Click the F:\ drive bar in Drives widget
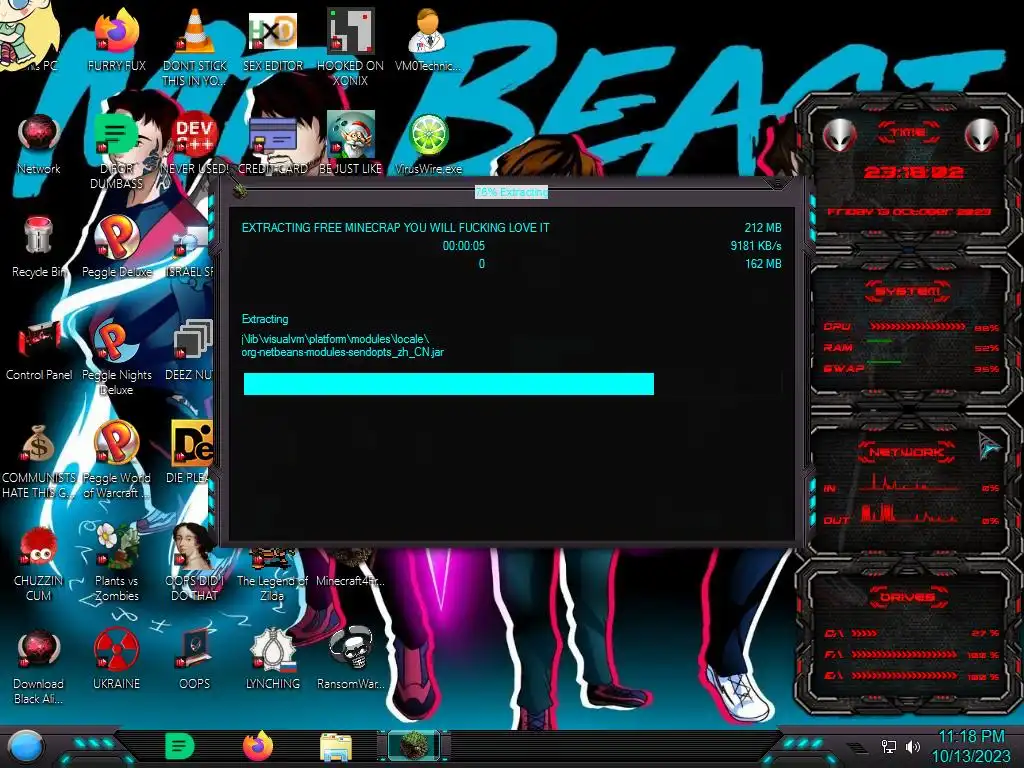The image size is (1024, 768). tap(904, 654)
